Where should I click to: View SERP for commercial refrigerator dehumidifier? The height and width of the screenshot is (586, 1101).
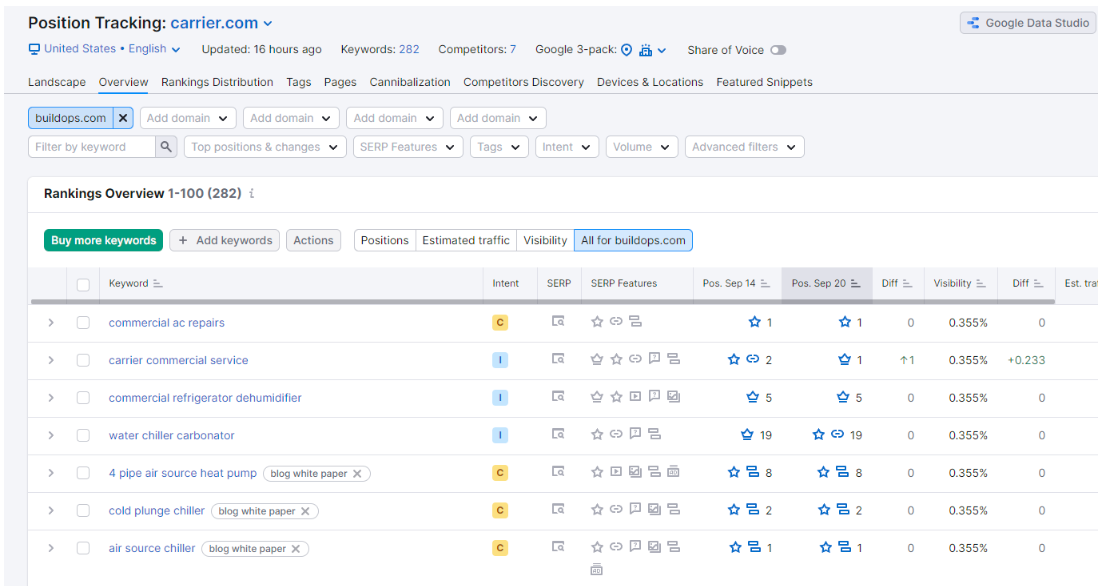558,397
